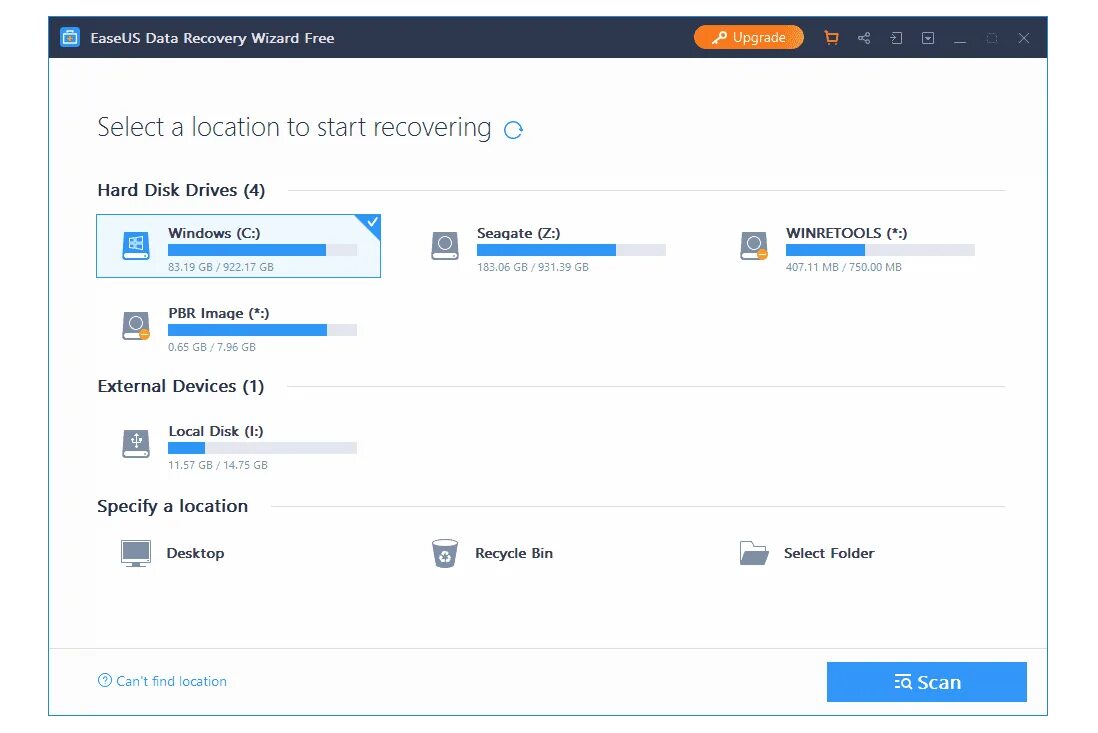Click the Windows (C:) usage bar

(263, 250)
